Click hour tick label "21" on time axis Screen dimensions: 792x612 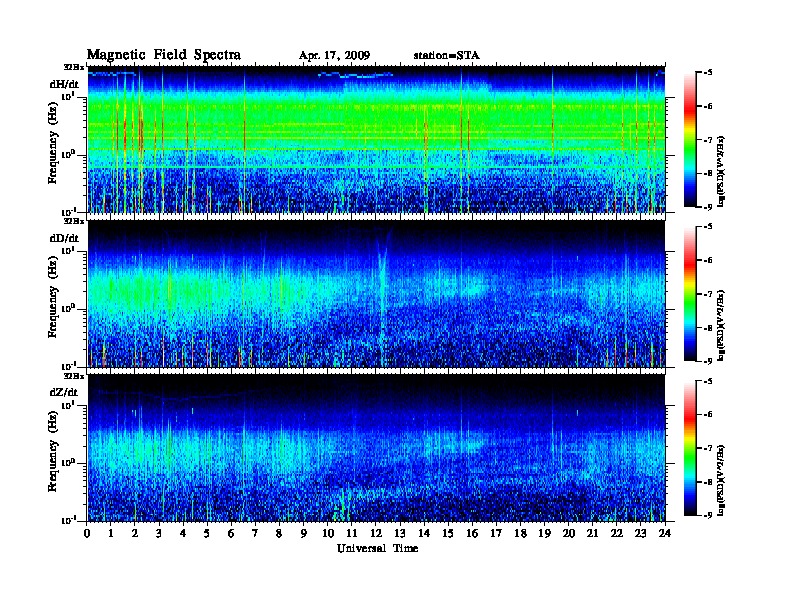[592, 533]
